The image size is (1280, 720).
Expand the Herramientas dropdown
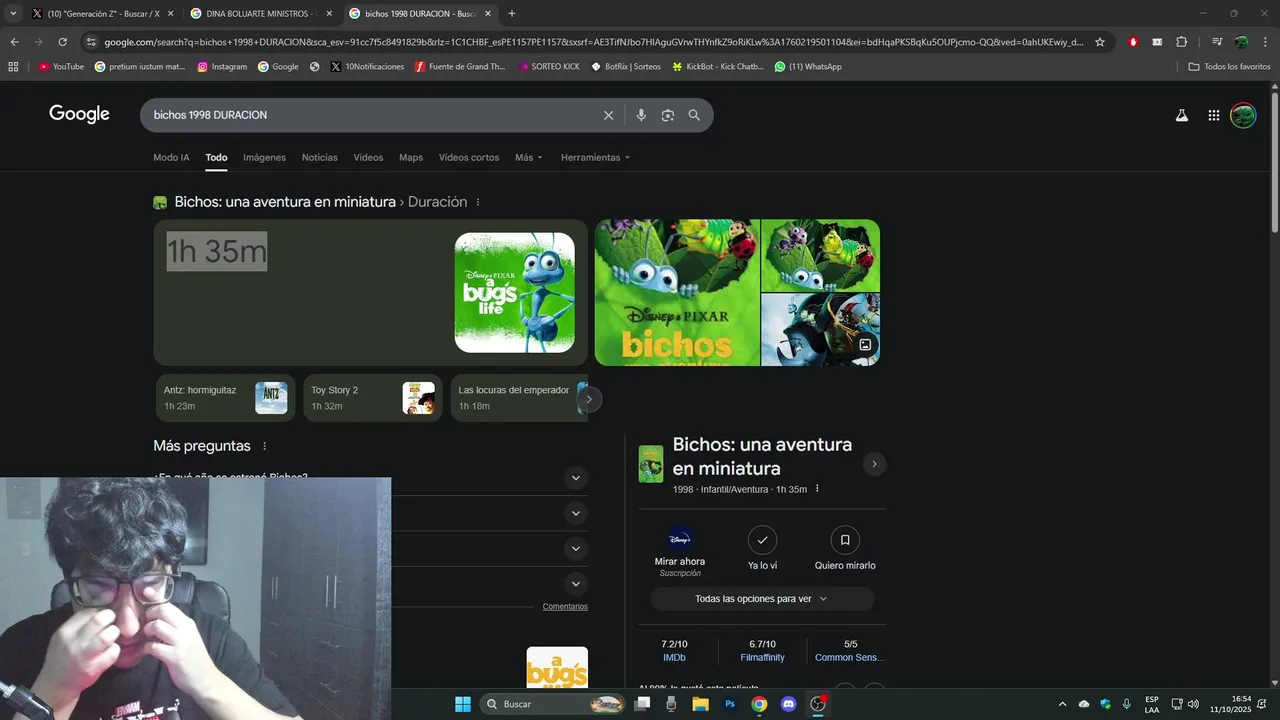(x=595, y=157)
